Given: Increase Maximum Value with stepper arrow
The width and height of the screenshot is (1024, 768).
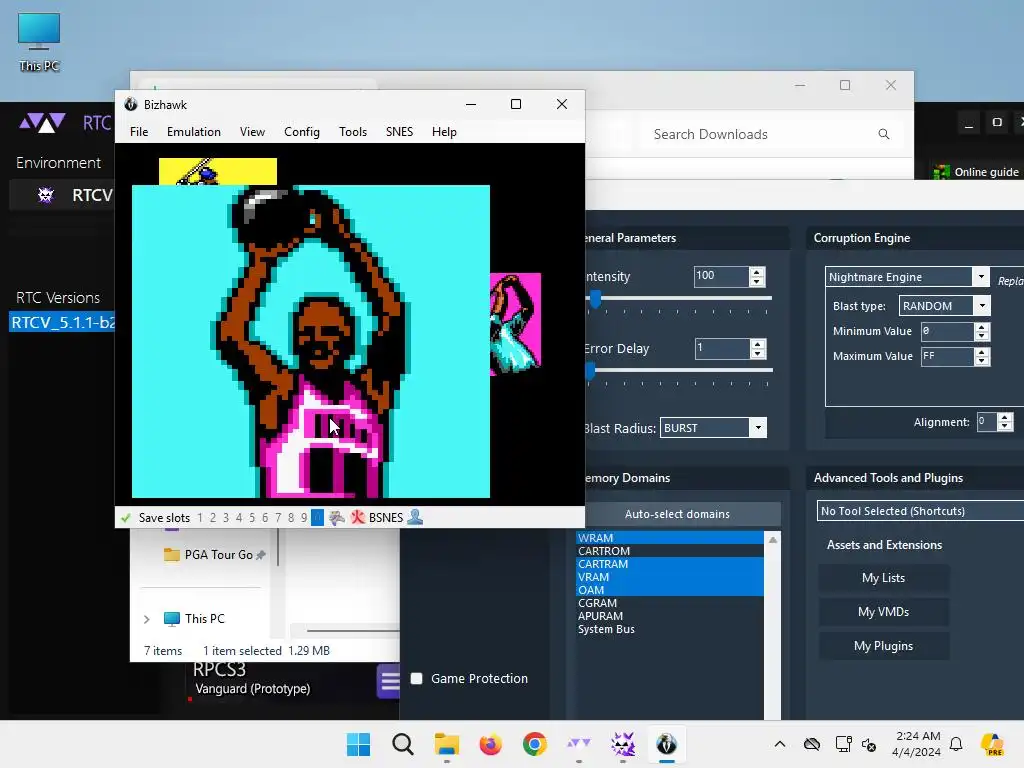Looking at the screenshot, I should (982, 352).
